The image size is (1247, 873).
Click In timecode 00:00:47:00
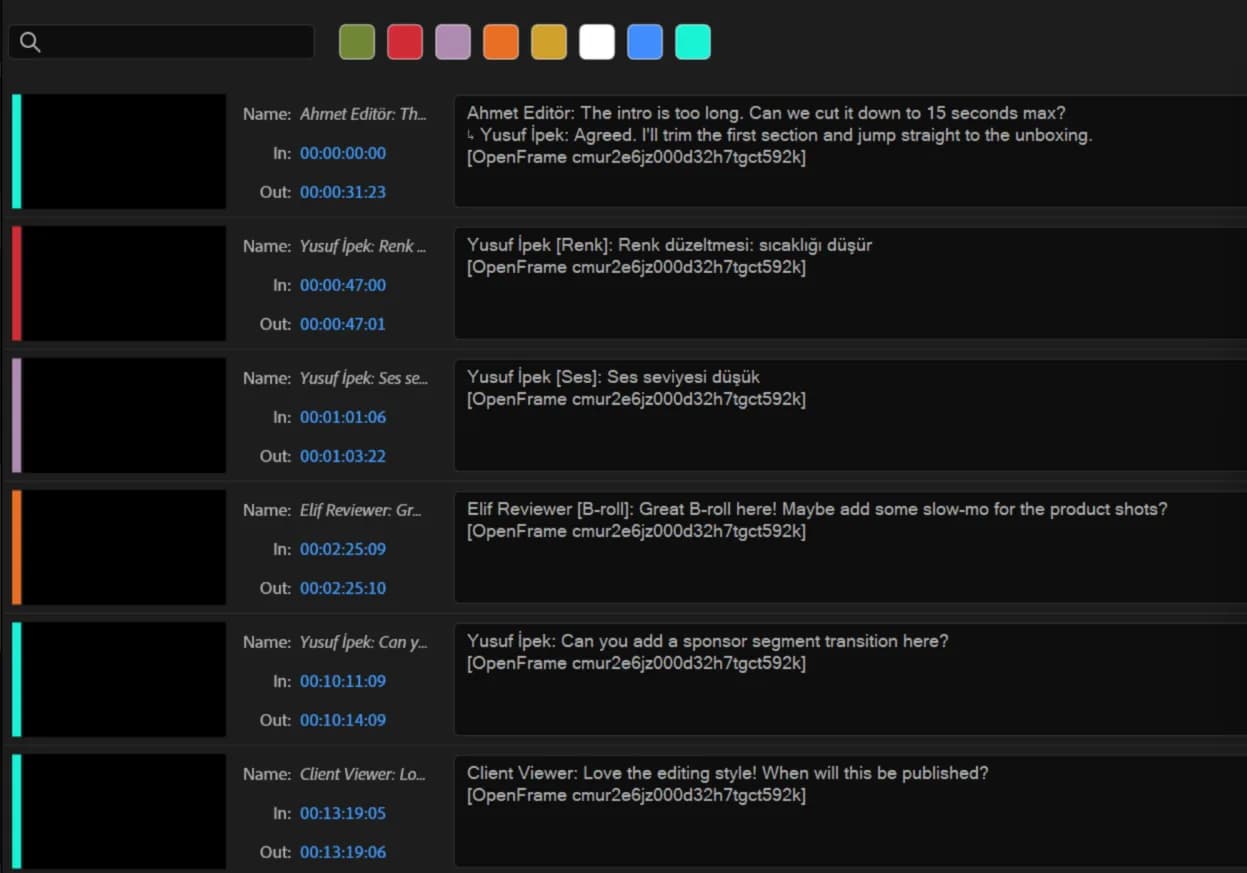coord(343,285)
